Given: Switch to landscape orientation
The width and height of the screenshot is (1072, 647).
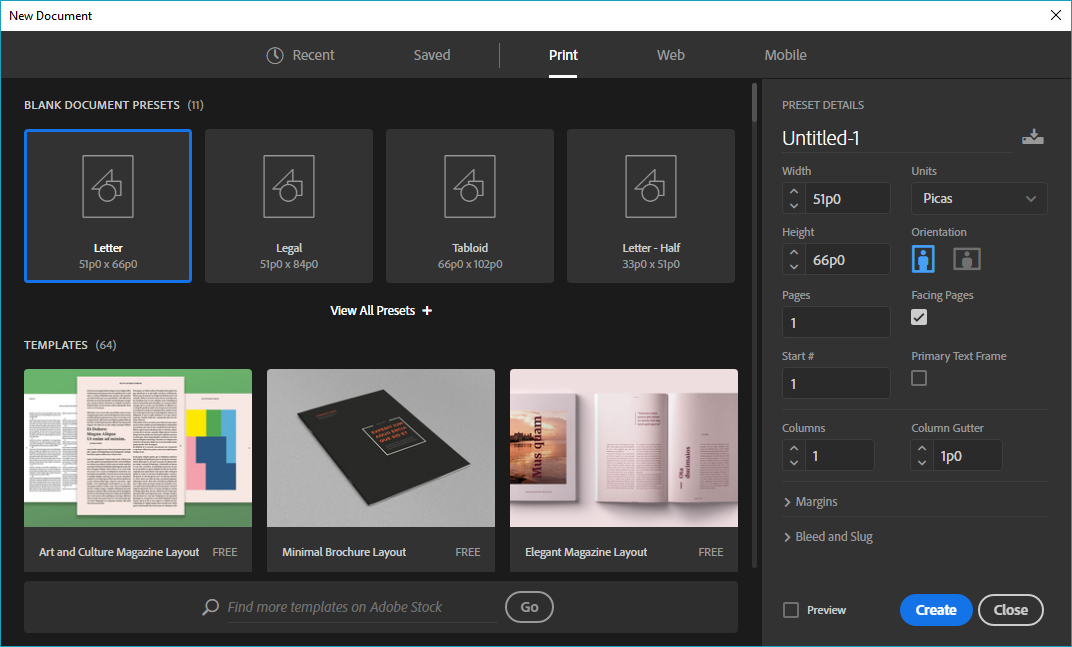Looking at the screenshot, I should tap(965, 258).
